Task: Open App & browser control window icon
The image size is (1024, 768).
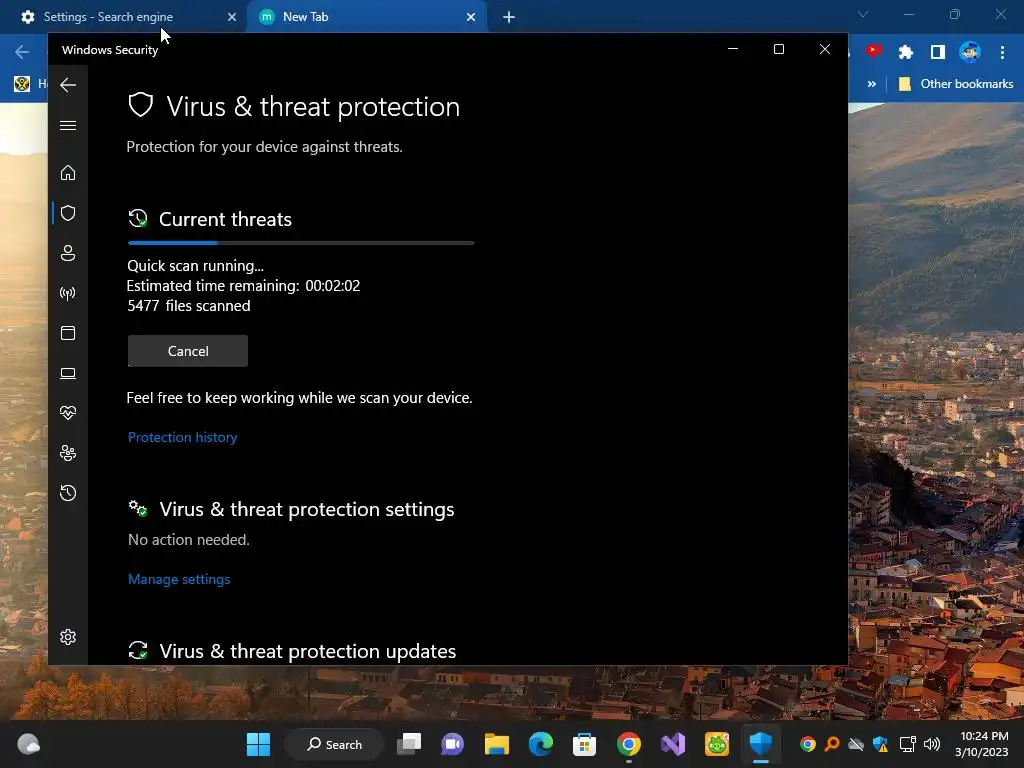Action: 68,333
